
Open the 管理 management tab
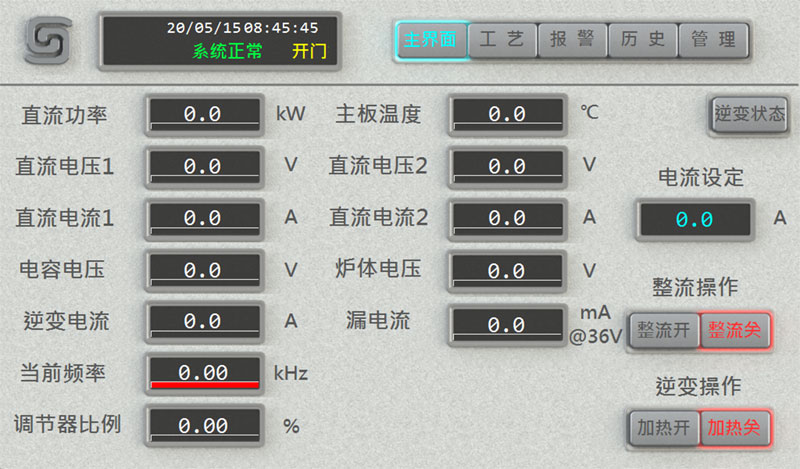[x=714, y=41]
